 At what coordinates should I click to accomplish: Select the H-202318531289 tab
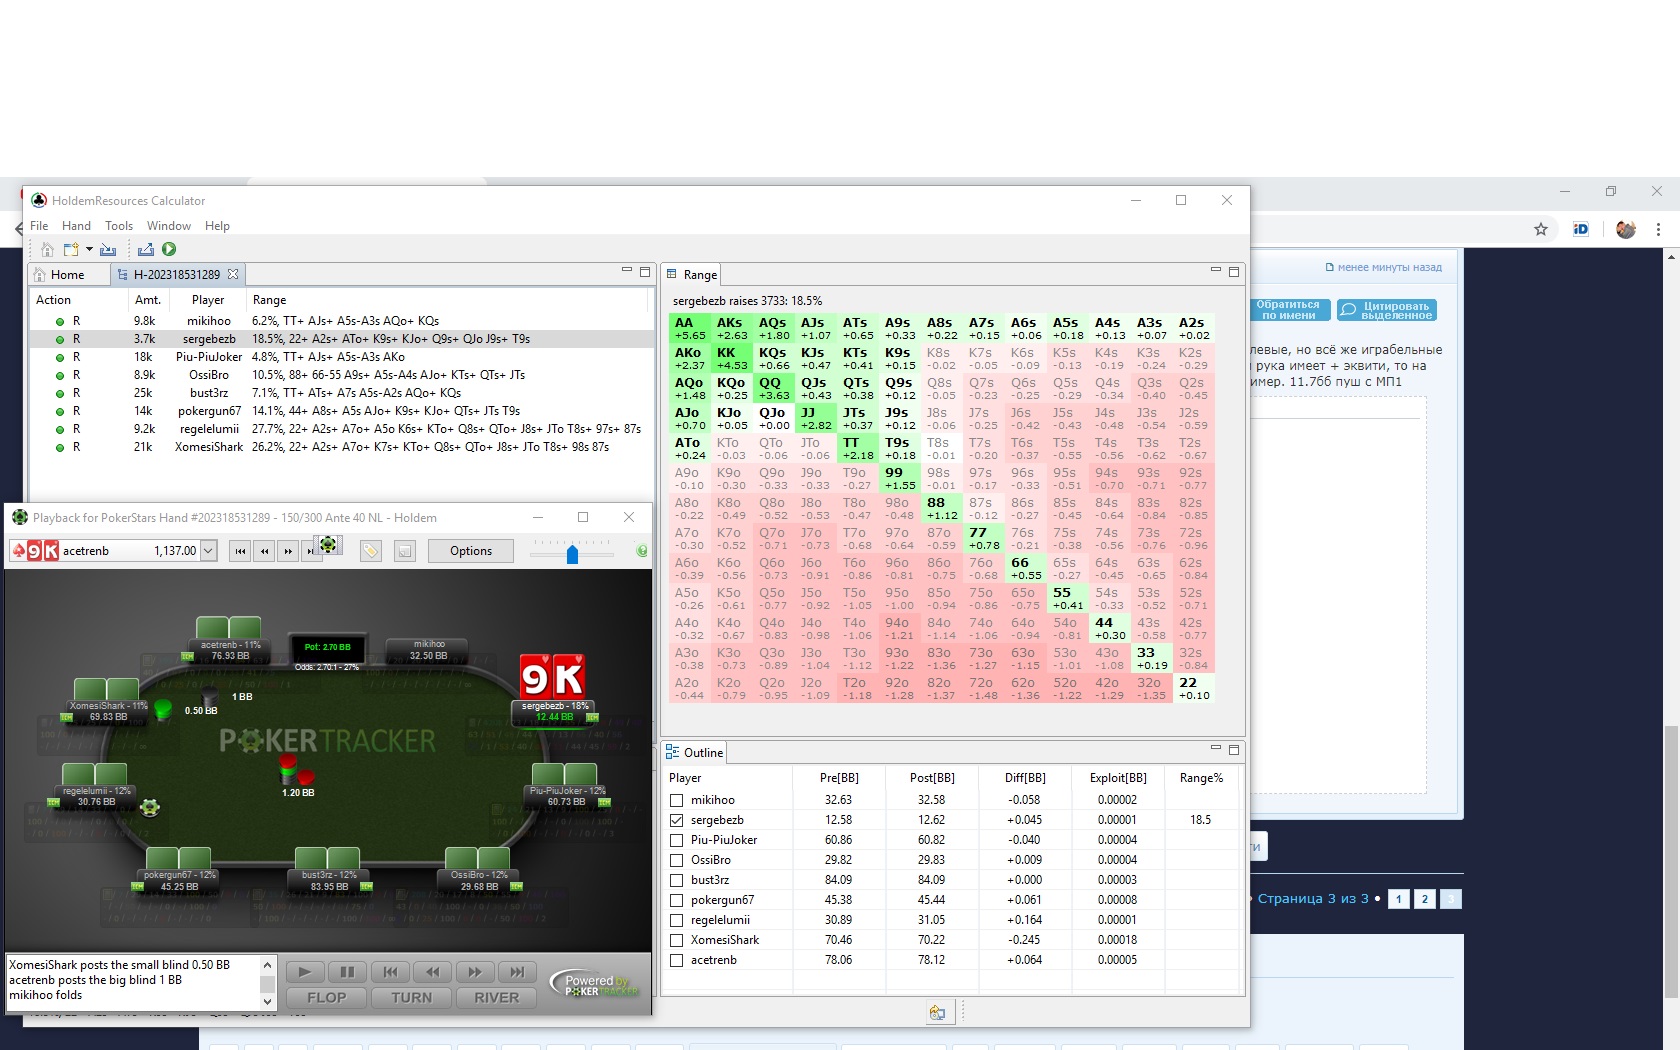[x=176, y=274]
